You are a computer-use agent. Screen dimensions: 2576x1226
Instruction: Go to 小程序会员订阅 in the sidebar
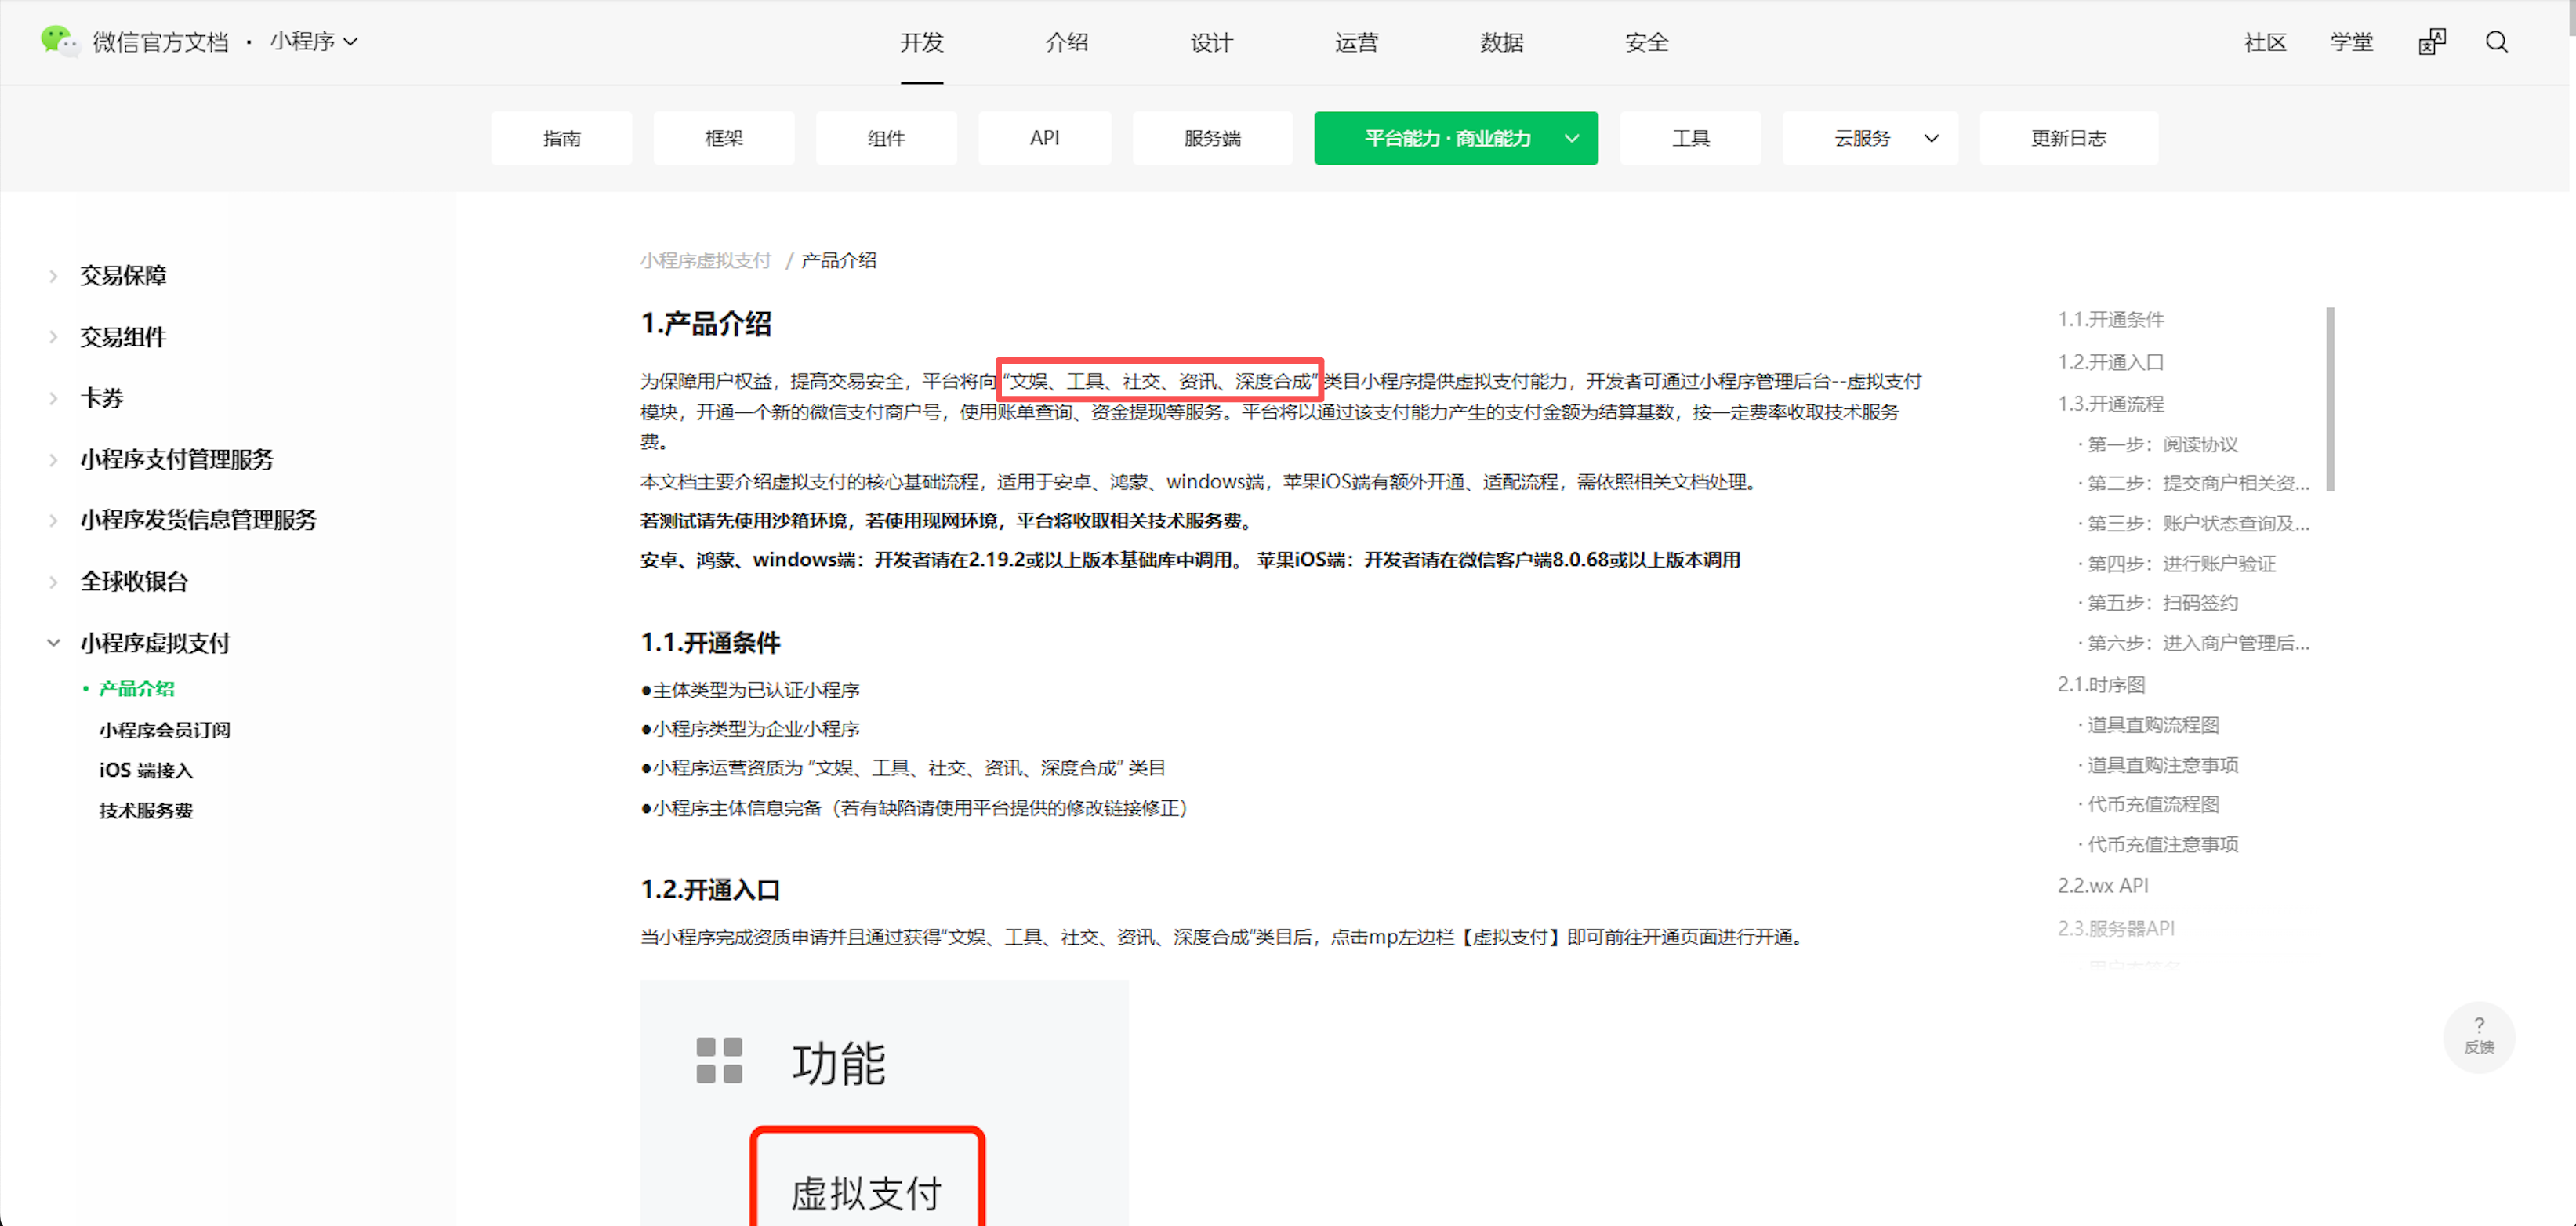[165, 730]
